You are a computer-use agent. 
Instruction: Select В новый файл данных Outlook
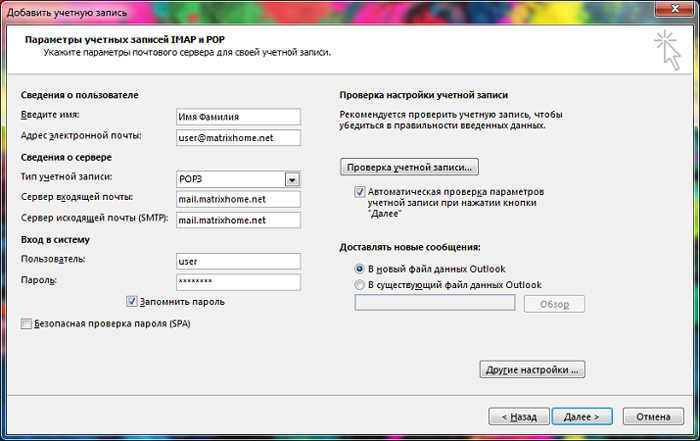click(x=359, y=269)
